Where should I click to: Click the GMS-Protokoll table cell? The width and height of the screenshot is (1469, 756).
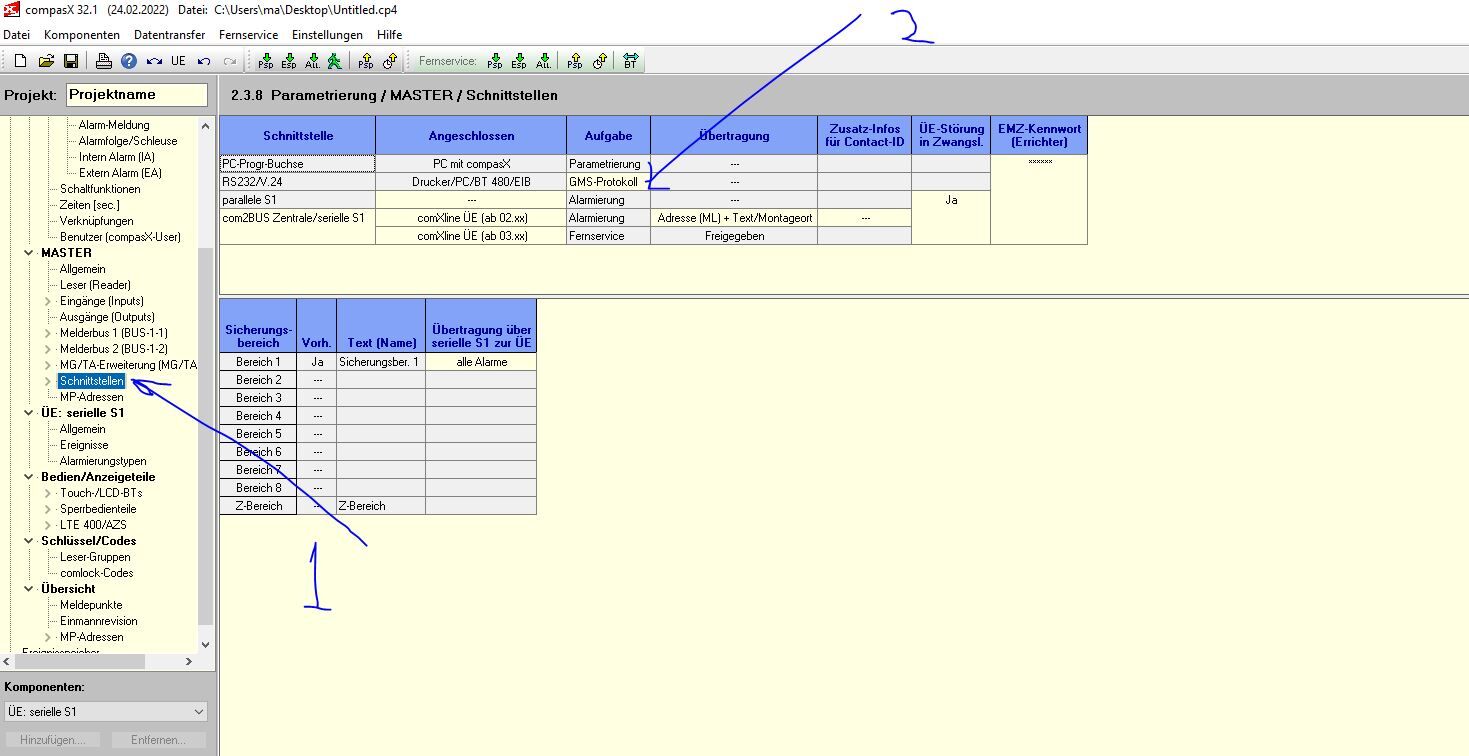pos(608,182)
